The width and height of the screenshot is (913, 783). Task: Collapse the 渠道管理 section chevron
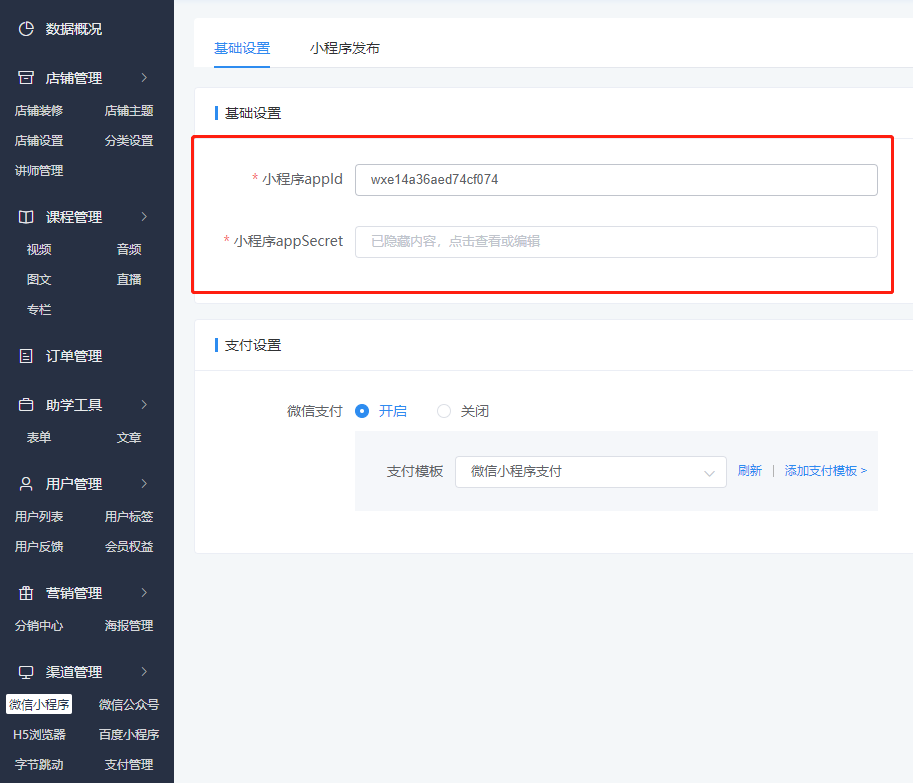click(144, 672)
